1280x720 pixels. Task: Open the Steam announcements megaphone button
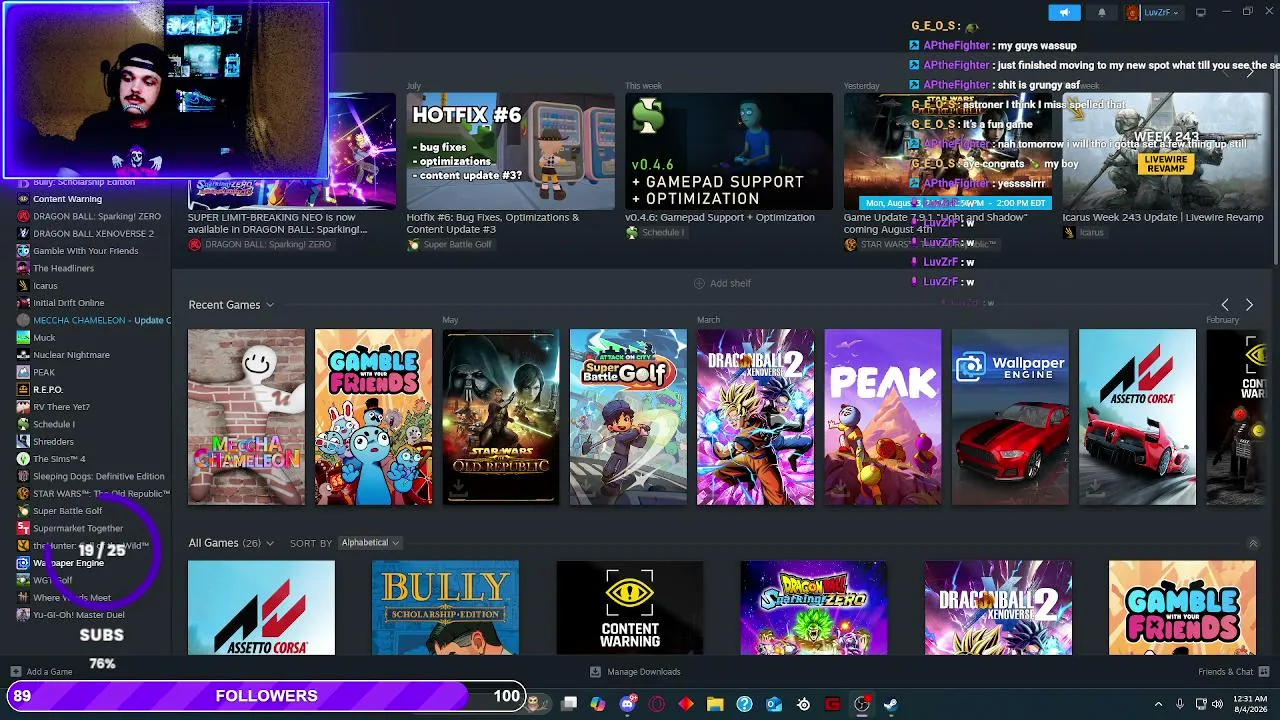click(1064, 12)
